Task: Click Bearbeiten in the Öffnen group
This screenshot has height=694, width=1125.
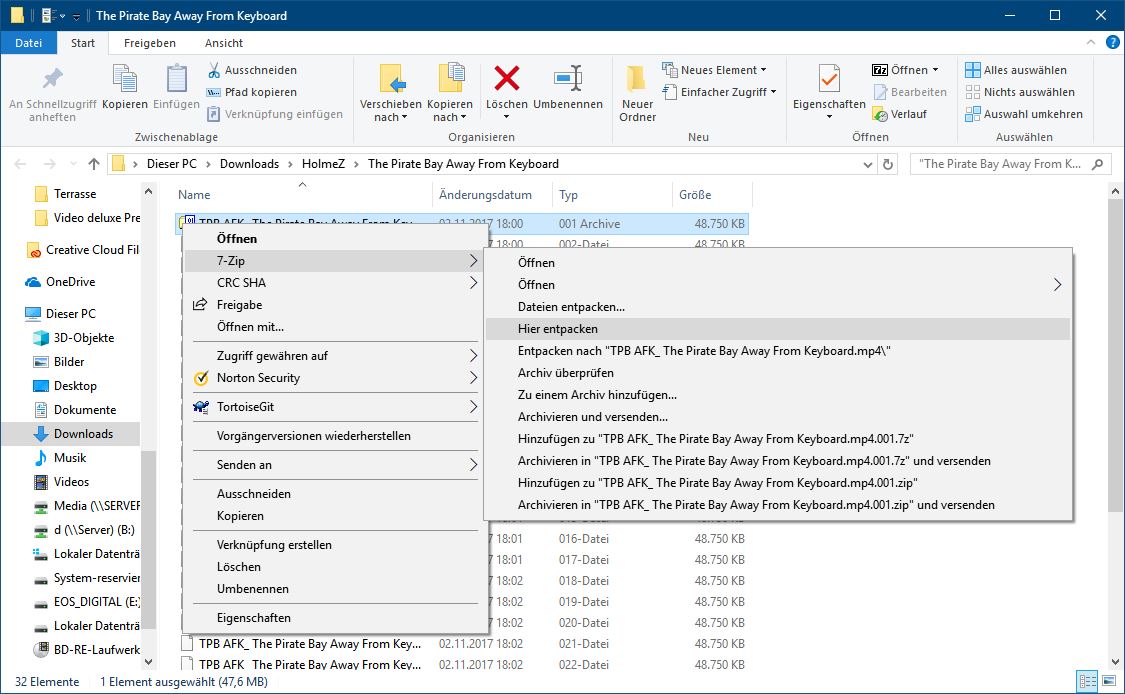Action: pos(910,92)
